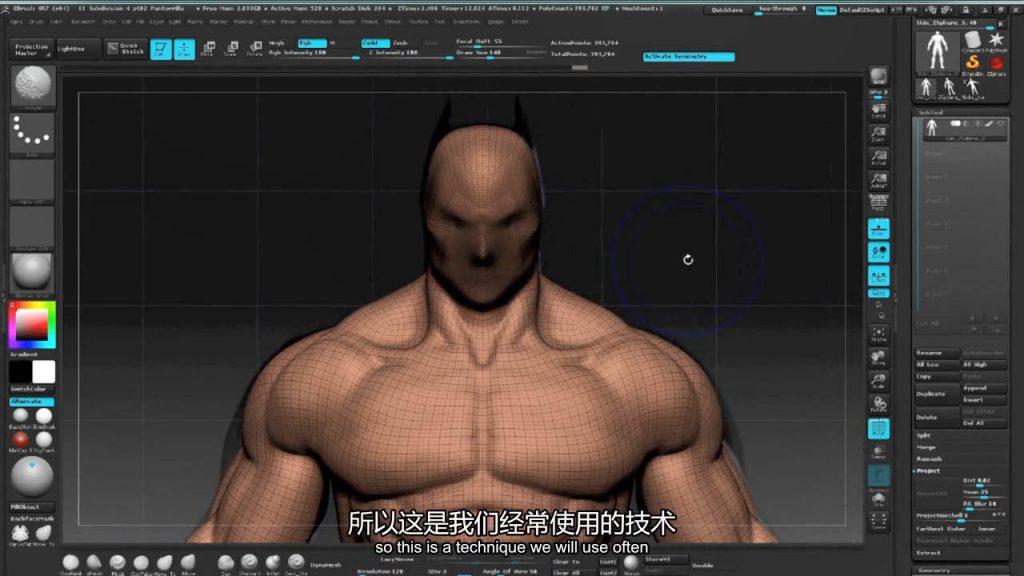Toggle the Persp perspective icon
This screenshot has width=1024, height=576.
879,202
